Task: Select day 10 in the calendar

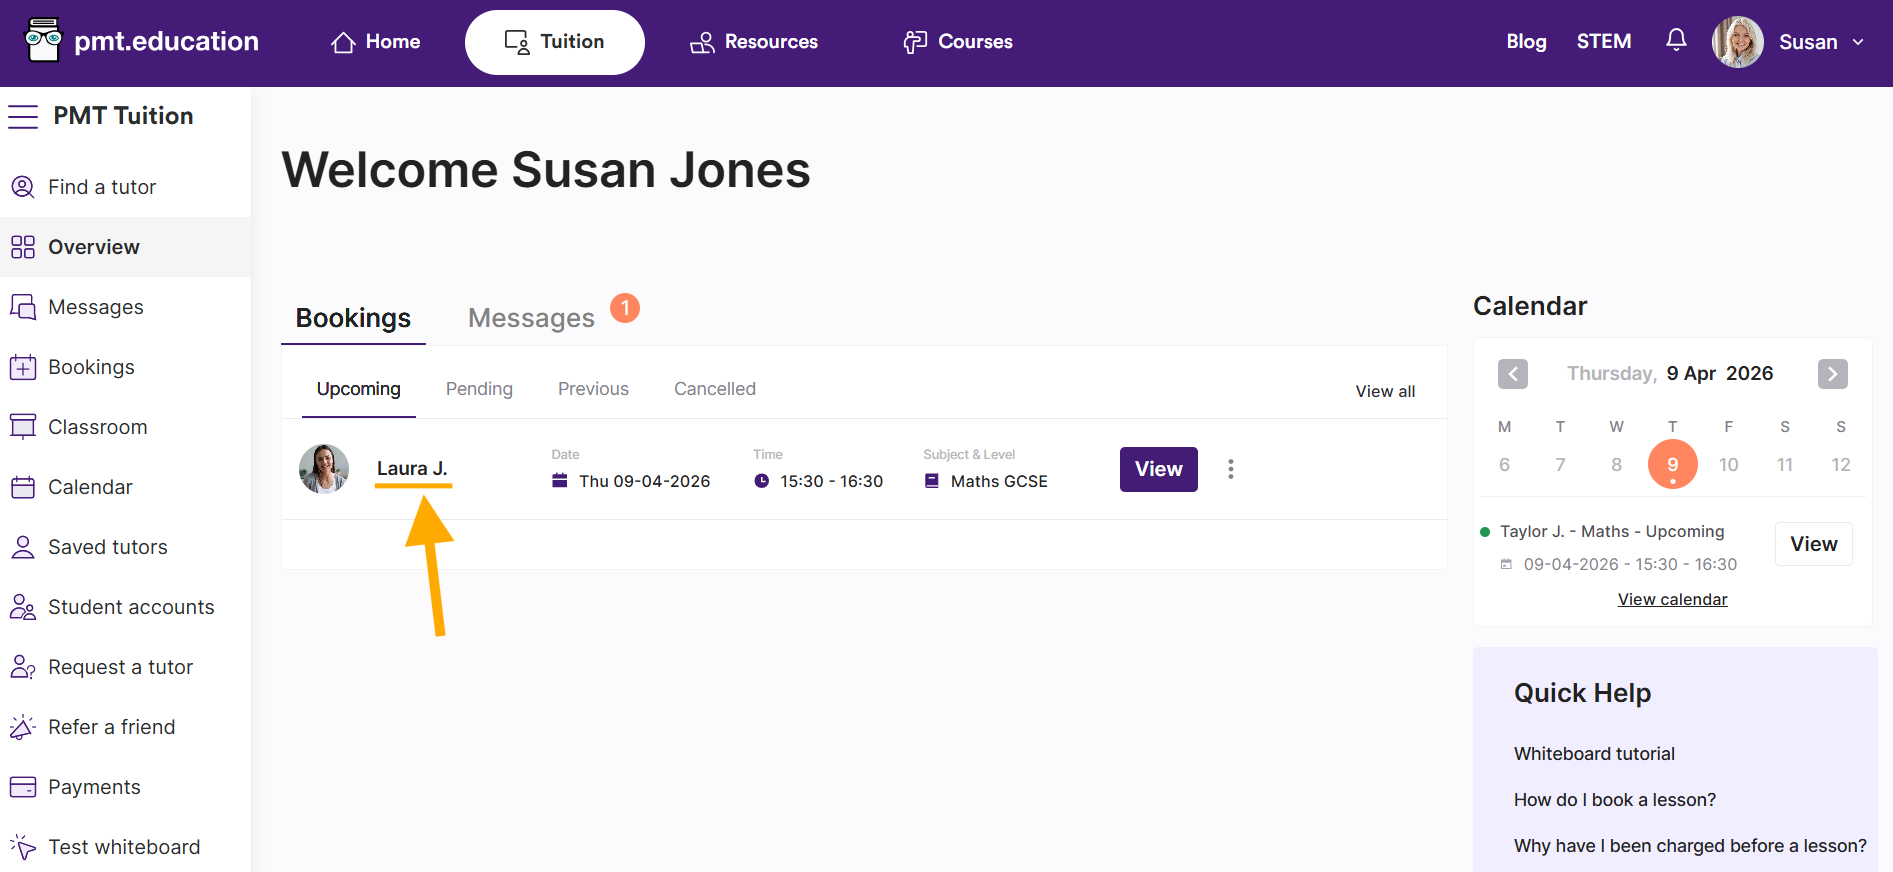Action: pyautogui.click(x=1728, y=464)
